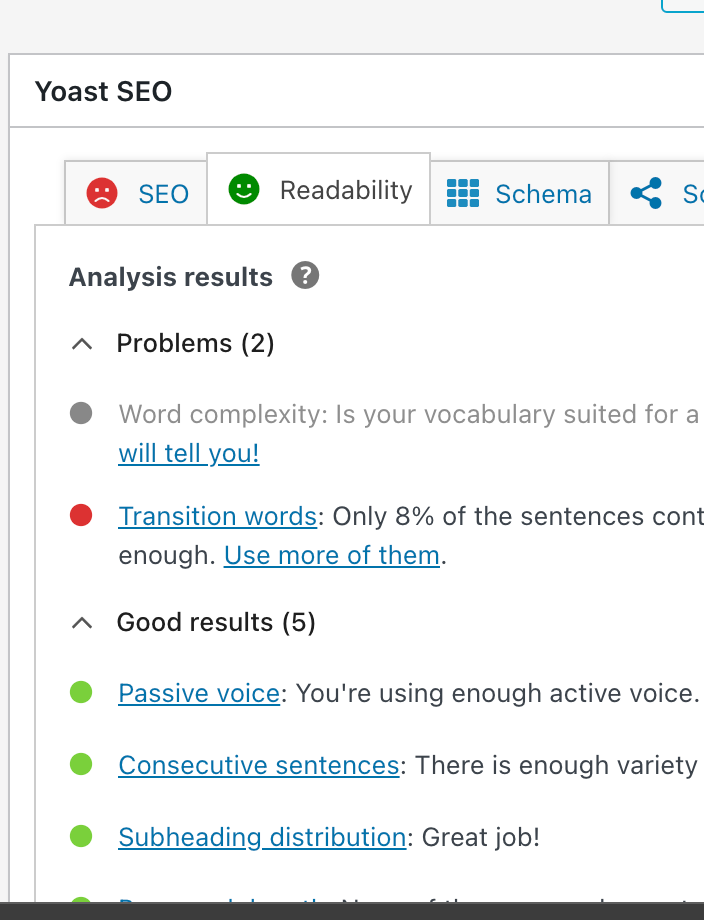Viewport: 704px width, 920px height.
Task: Click the Yoast SEO panel header
Action: [x=104, y=91]
